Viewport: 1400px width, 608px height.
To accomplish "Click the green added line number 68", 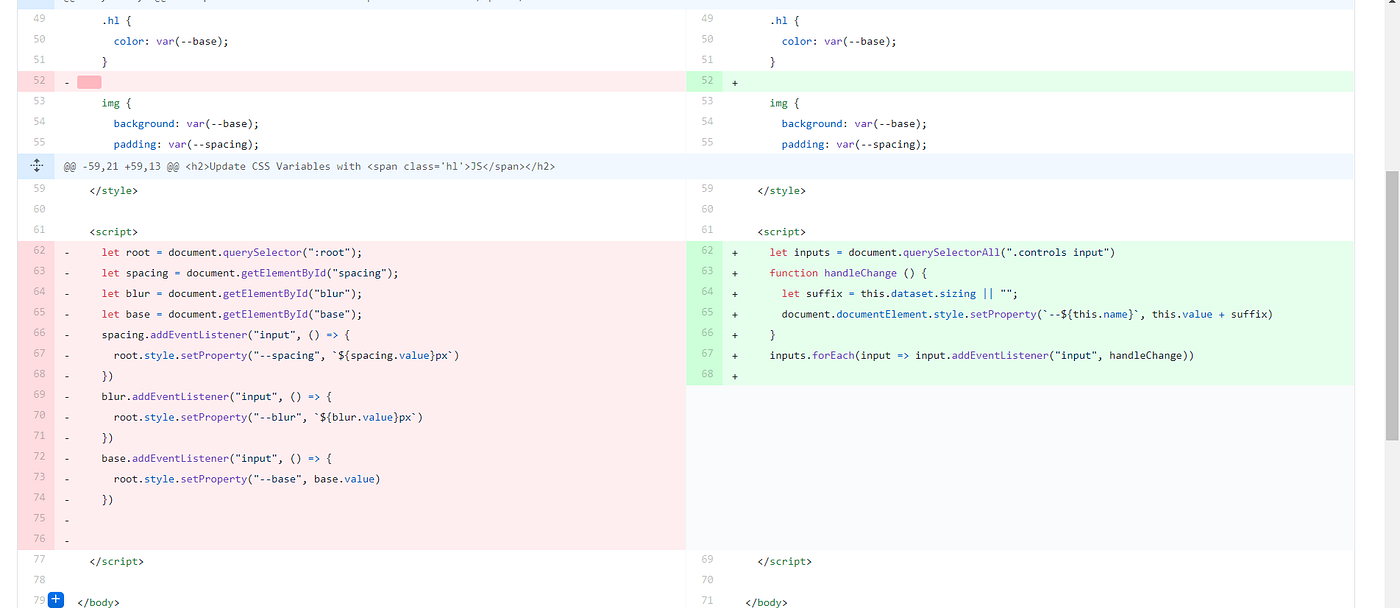I will (x=707, y=375).
